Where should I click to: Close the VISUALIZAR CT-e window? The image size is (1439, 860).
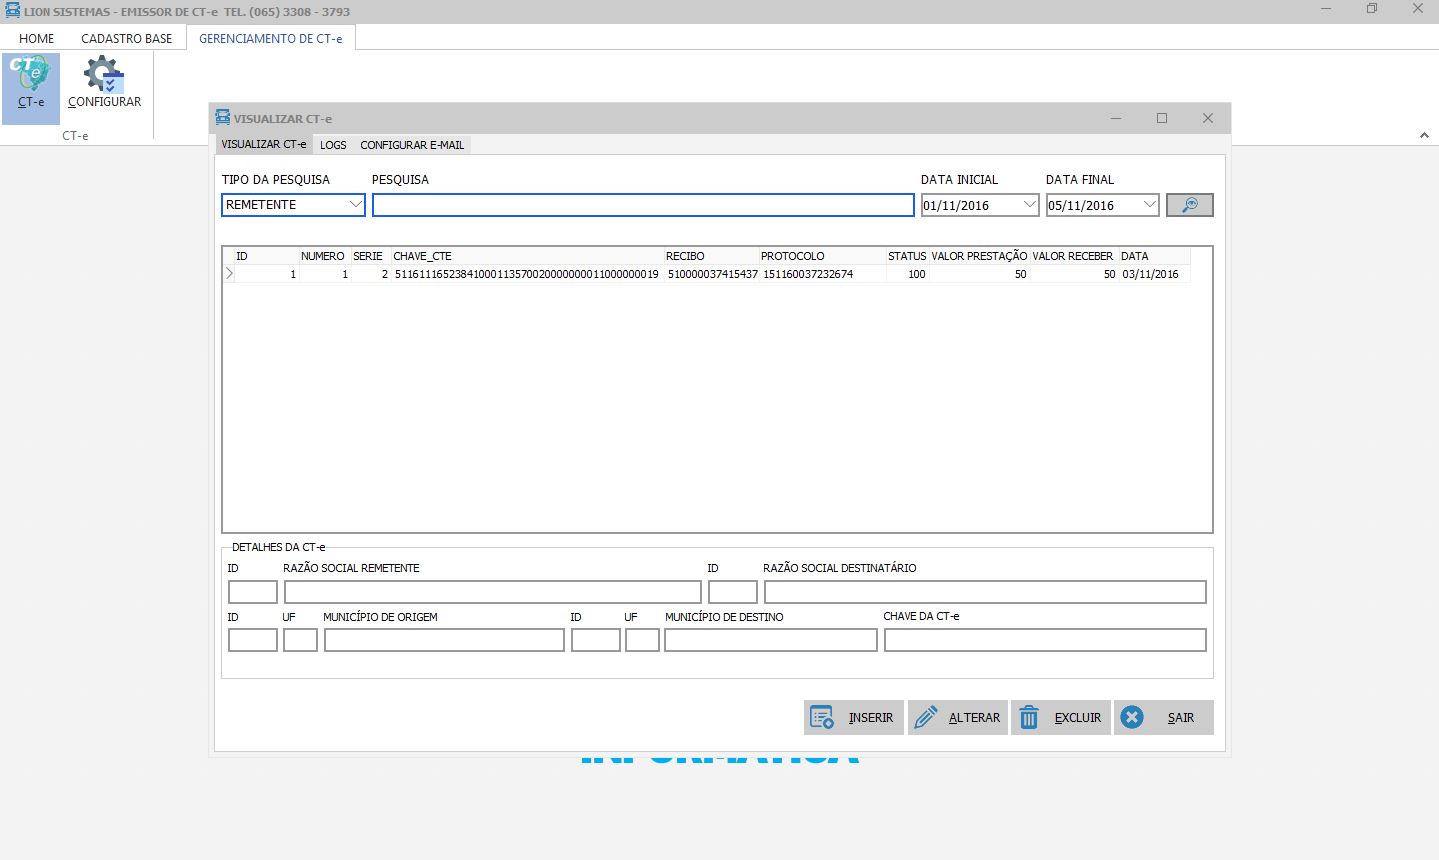coord(1208,118)
